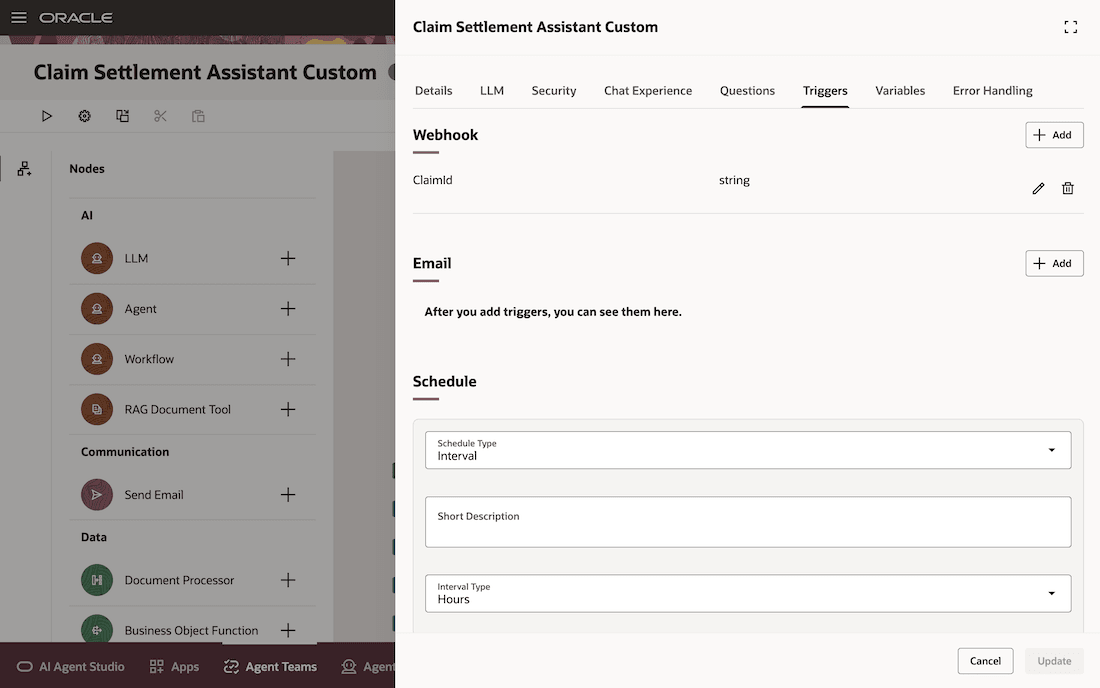Click the ClaimId webhook parameter name
The height and width of the screenshot is (688, 1100).
pos(432,180)
